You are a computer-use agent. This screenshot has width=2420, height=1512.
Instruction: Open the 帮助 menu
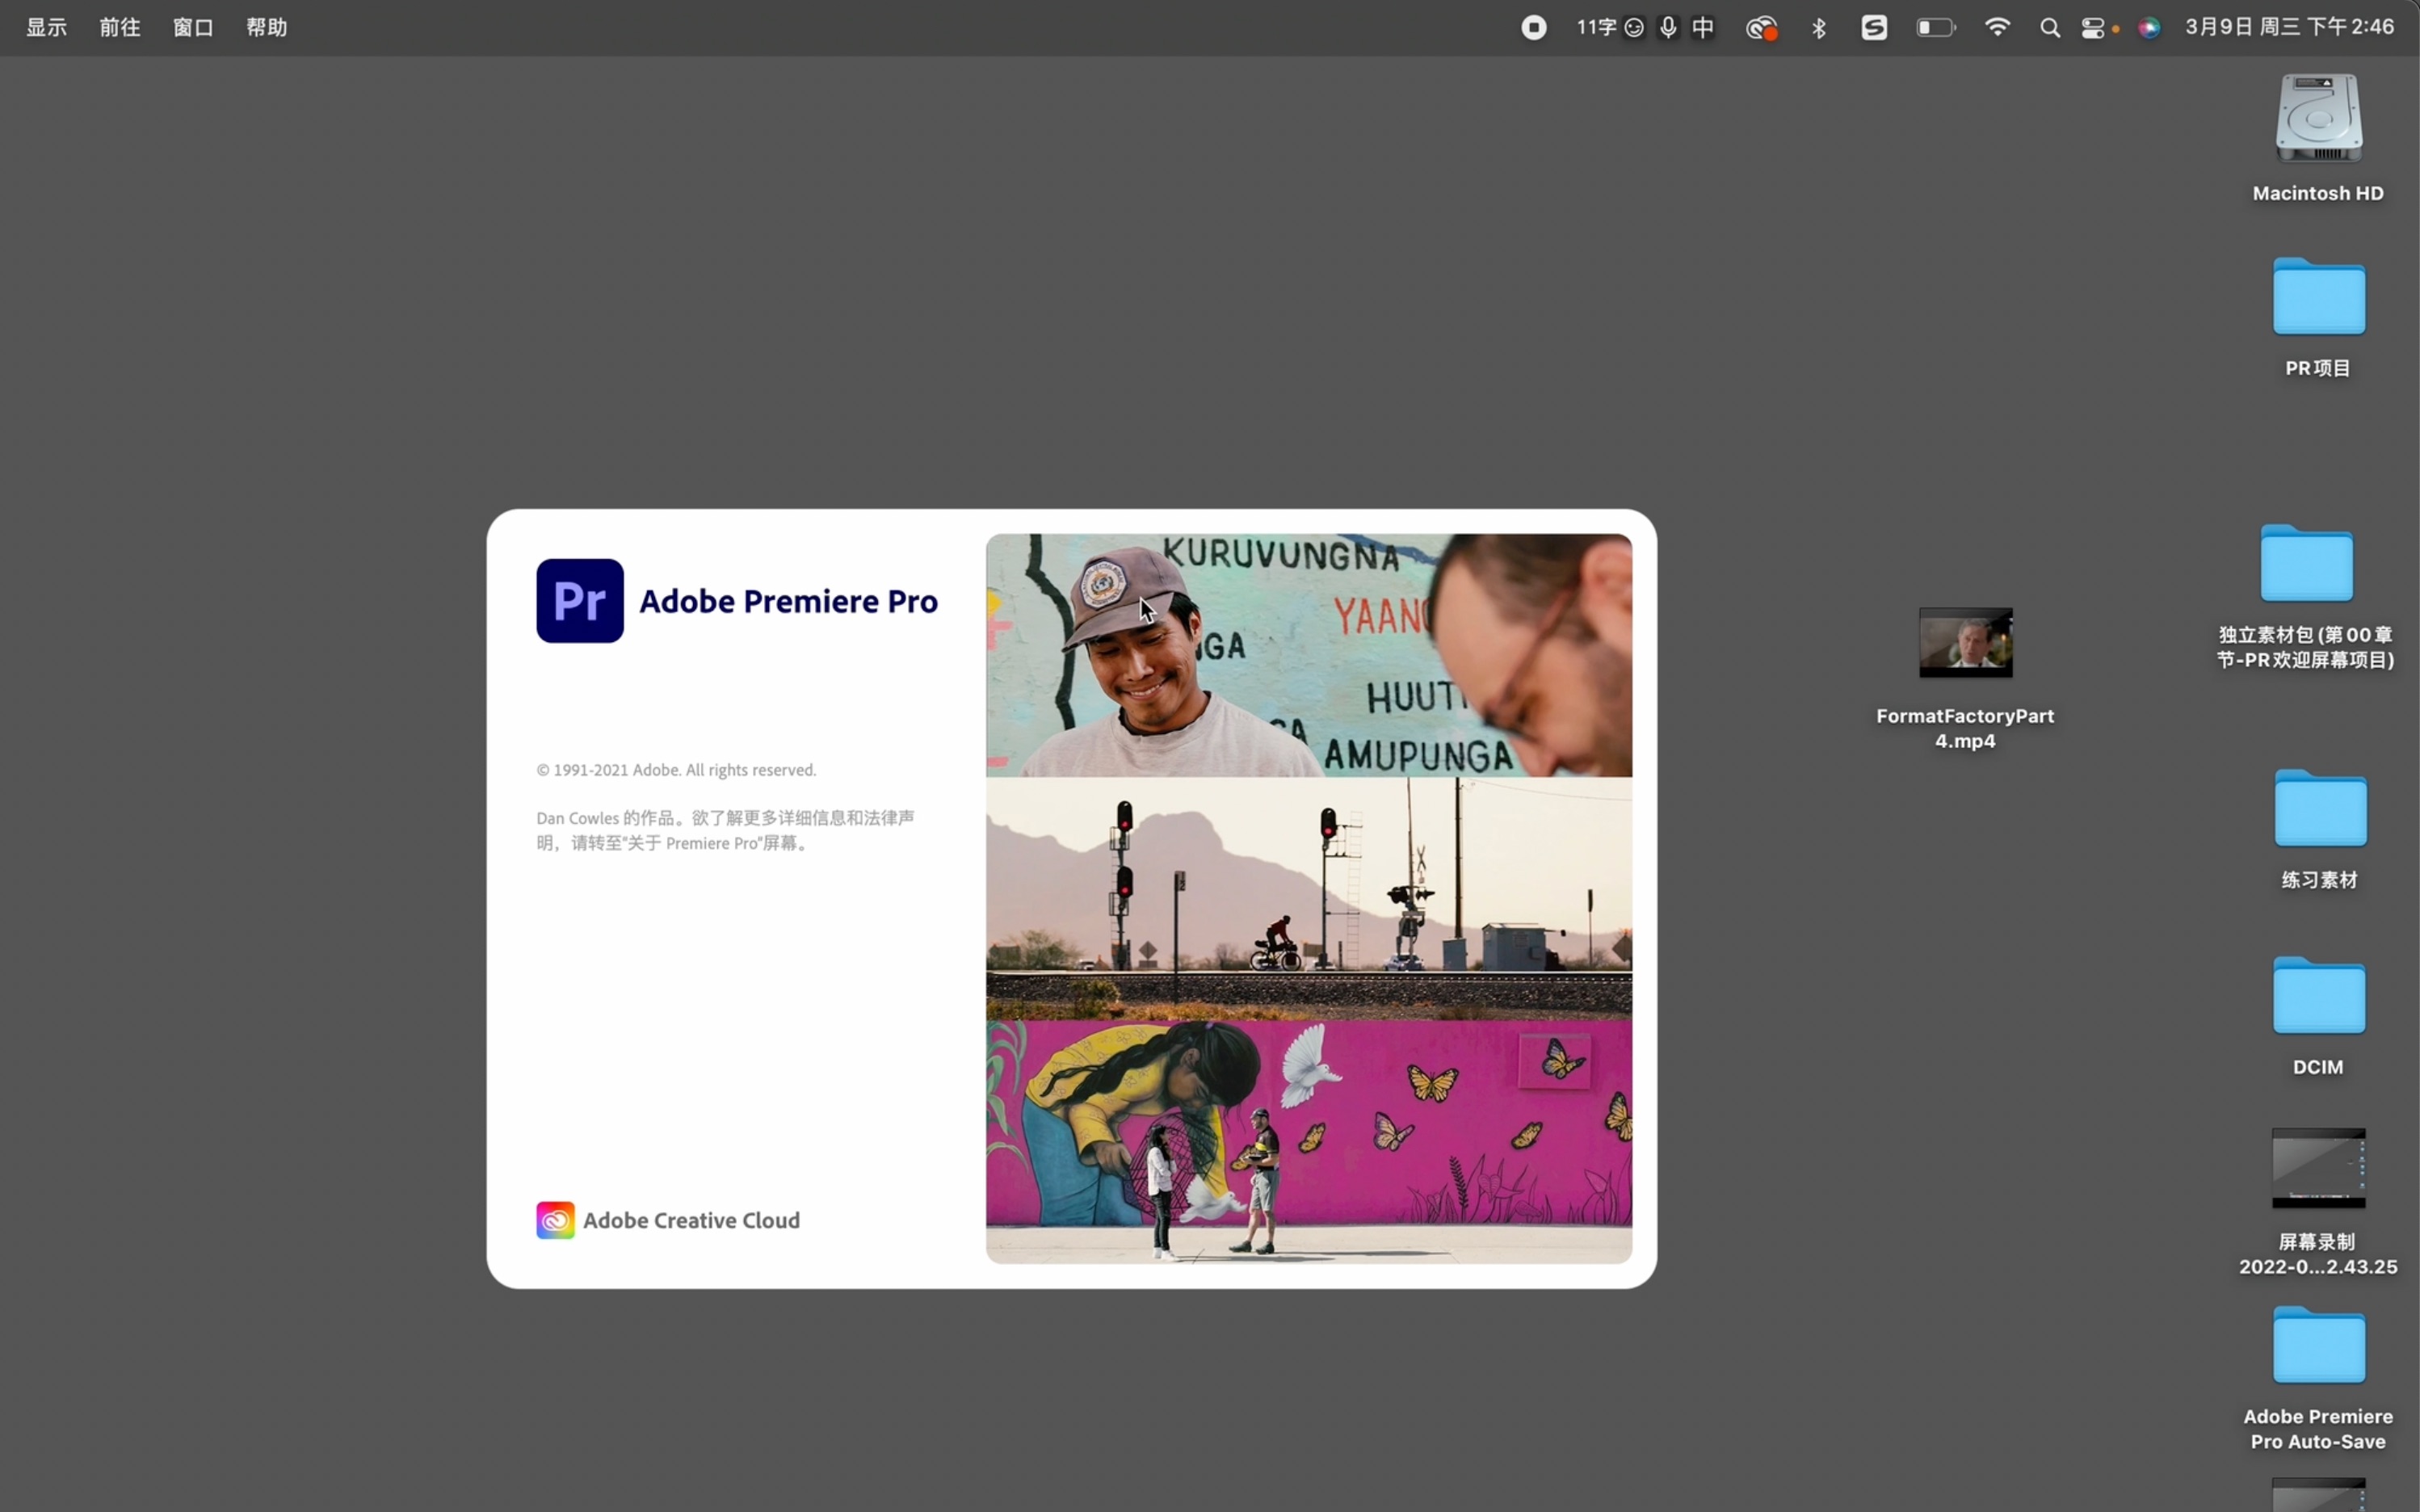[x=267, y=28]
